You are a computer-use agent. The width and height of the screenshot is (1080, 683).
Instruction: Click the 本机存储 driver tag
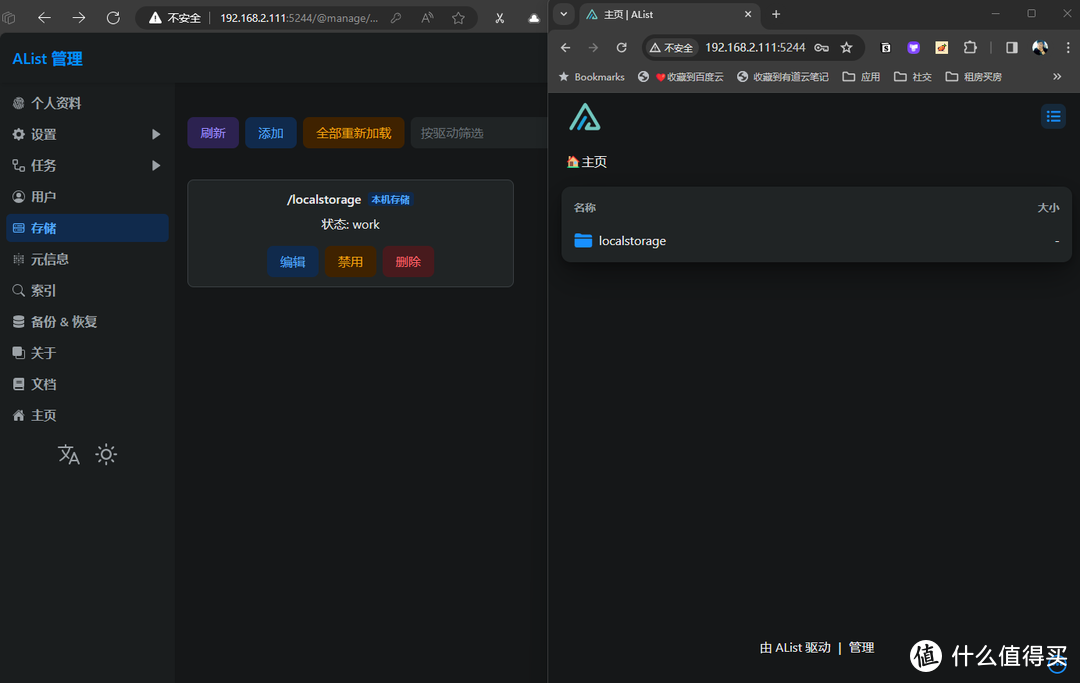(391, 200)
